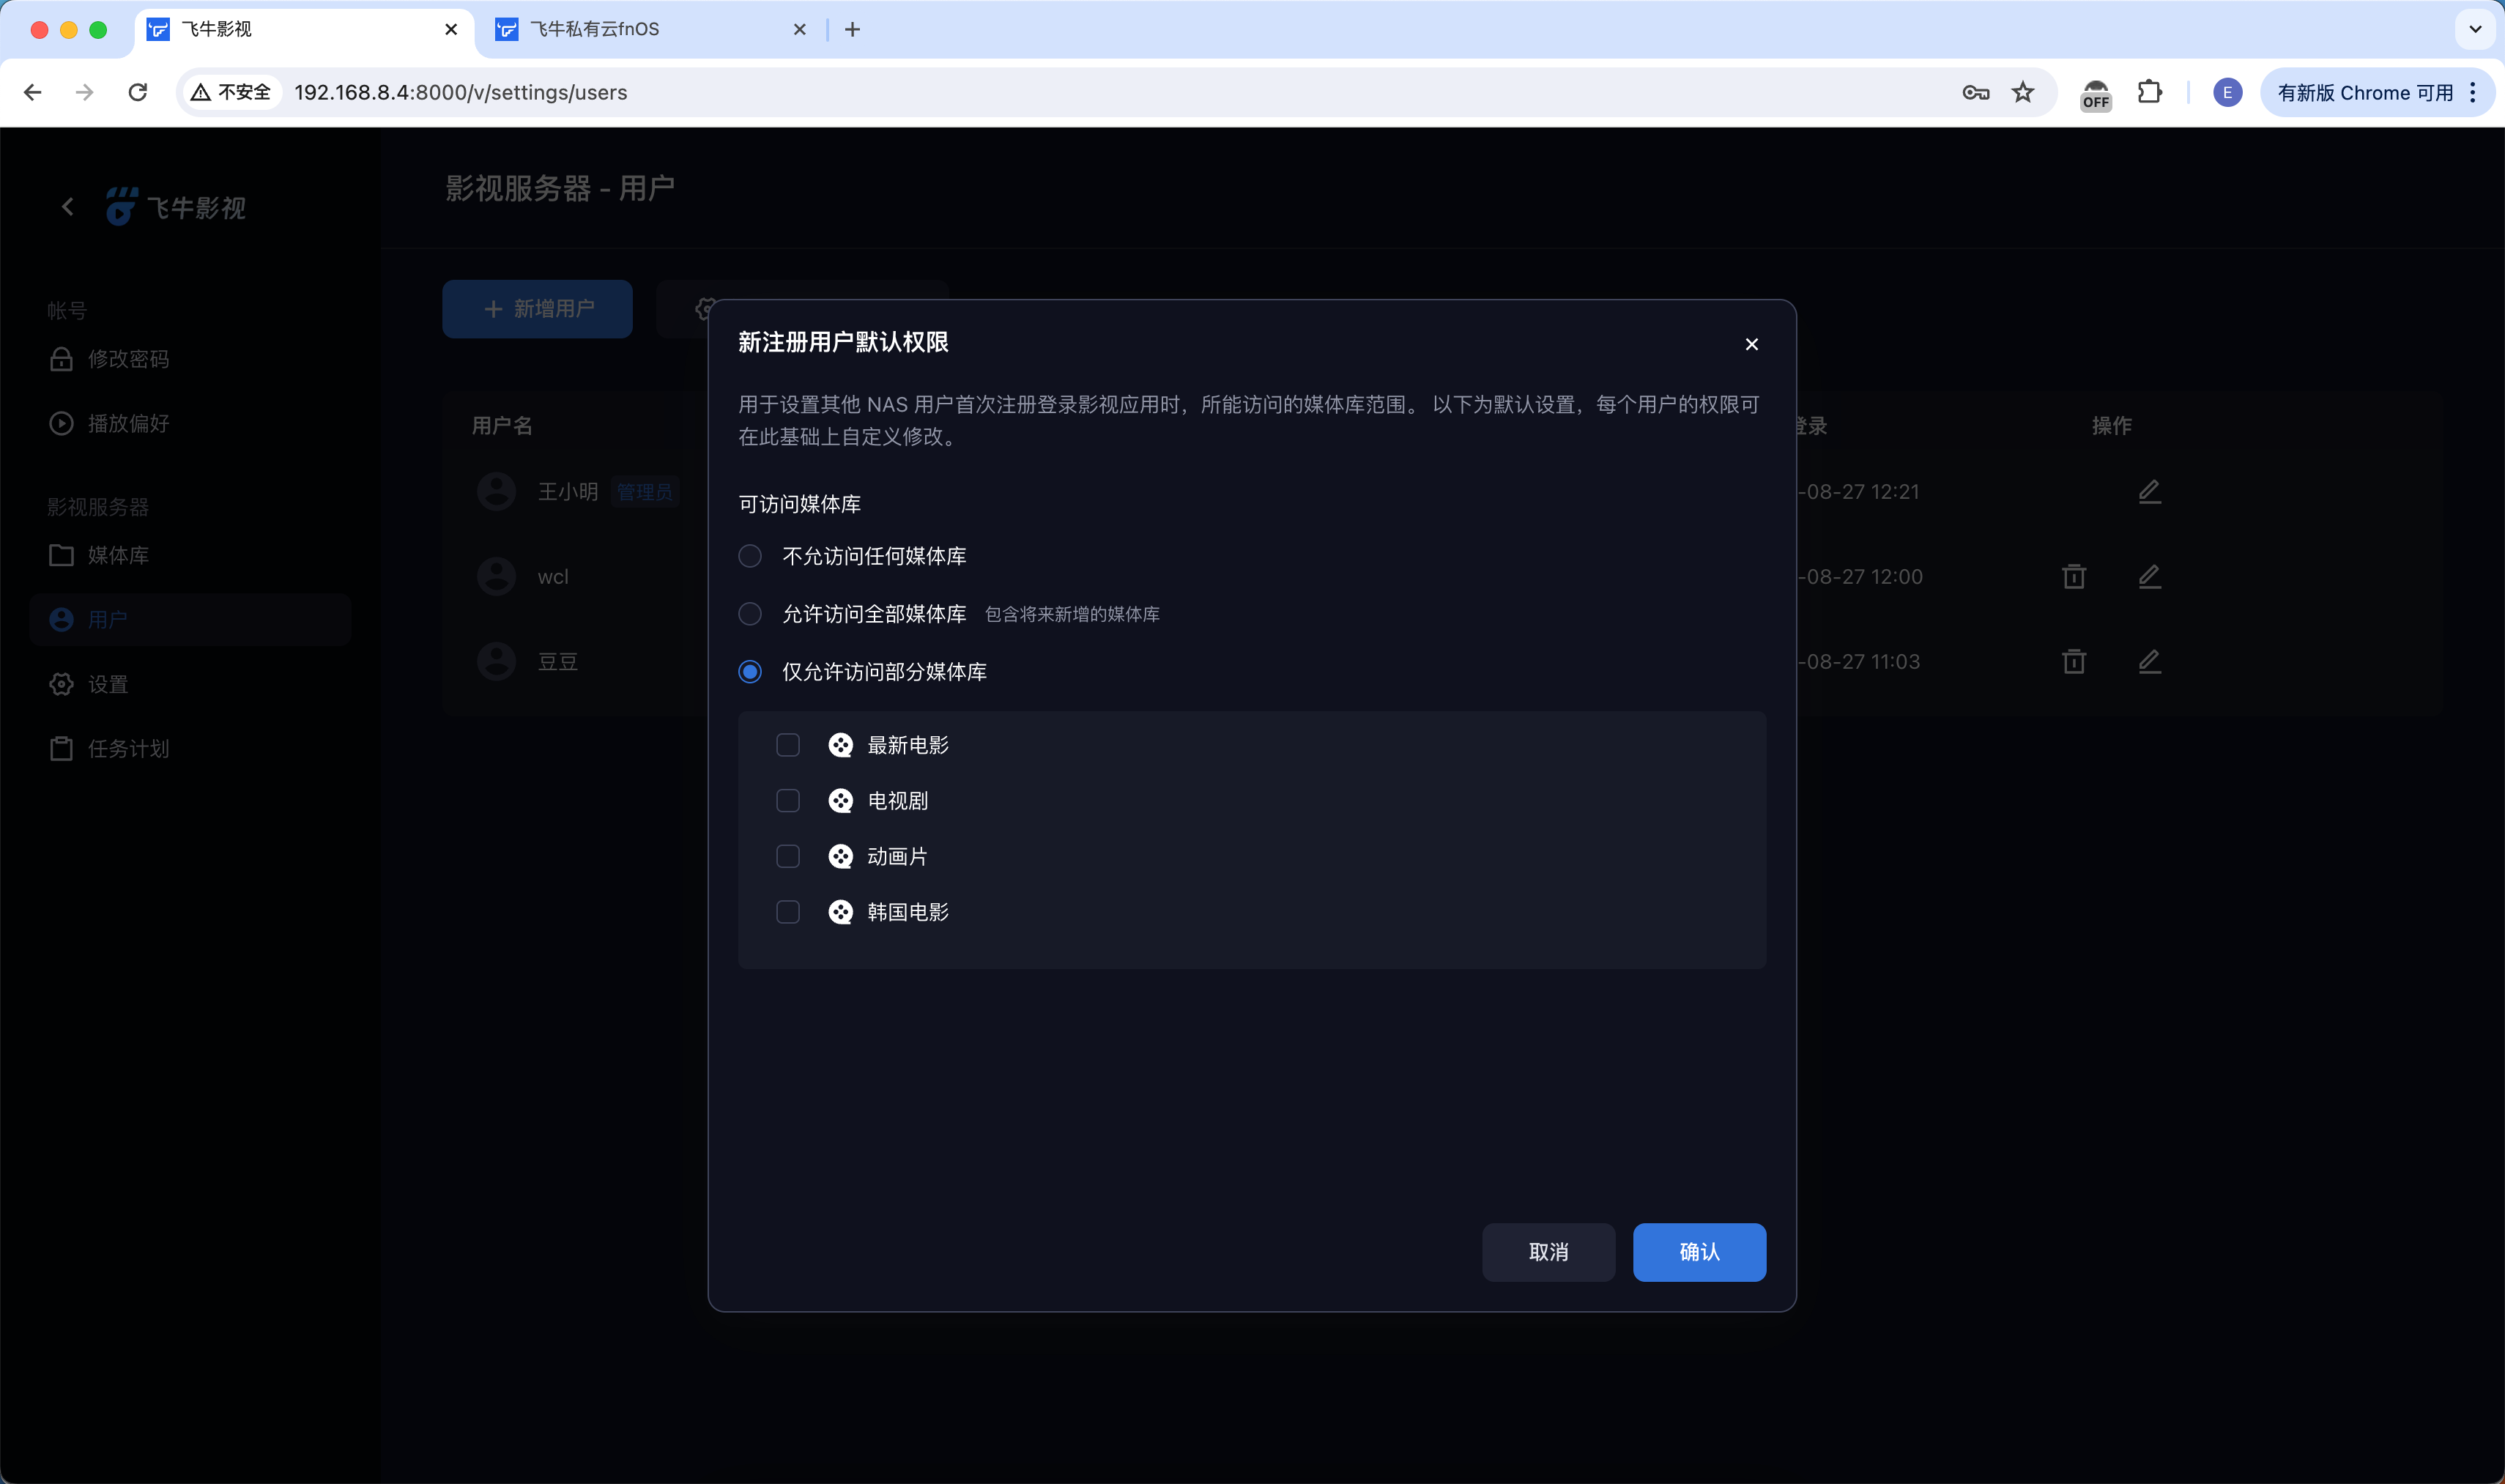Click the film reel icon beside 电视剧
2505x1484 pixels.
pyautogui.click(x=840, y=801)
